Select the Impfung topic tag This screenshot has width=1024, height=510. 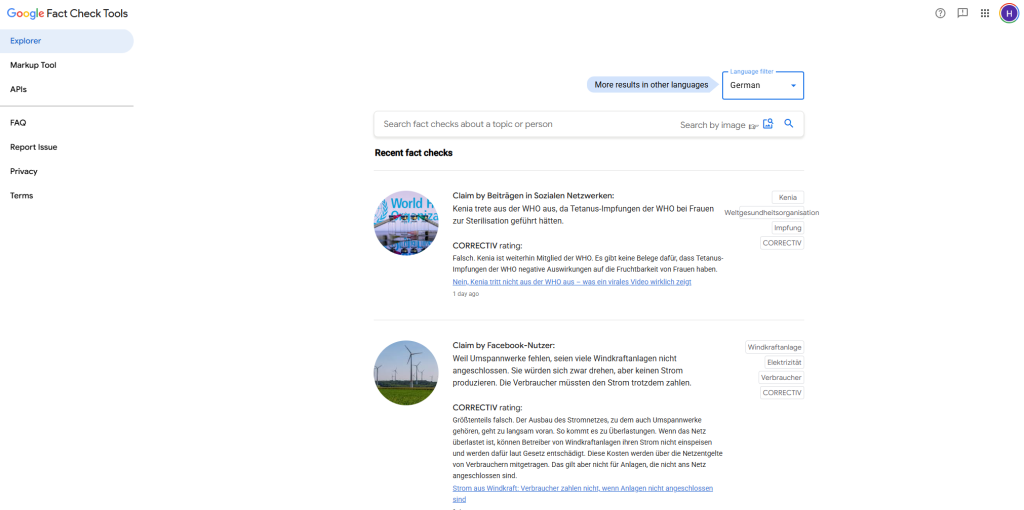tap(787, 228)
